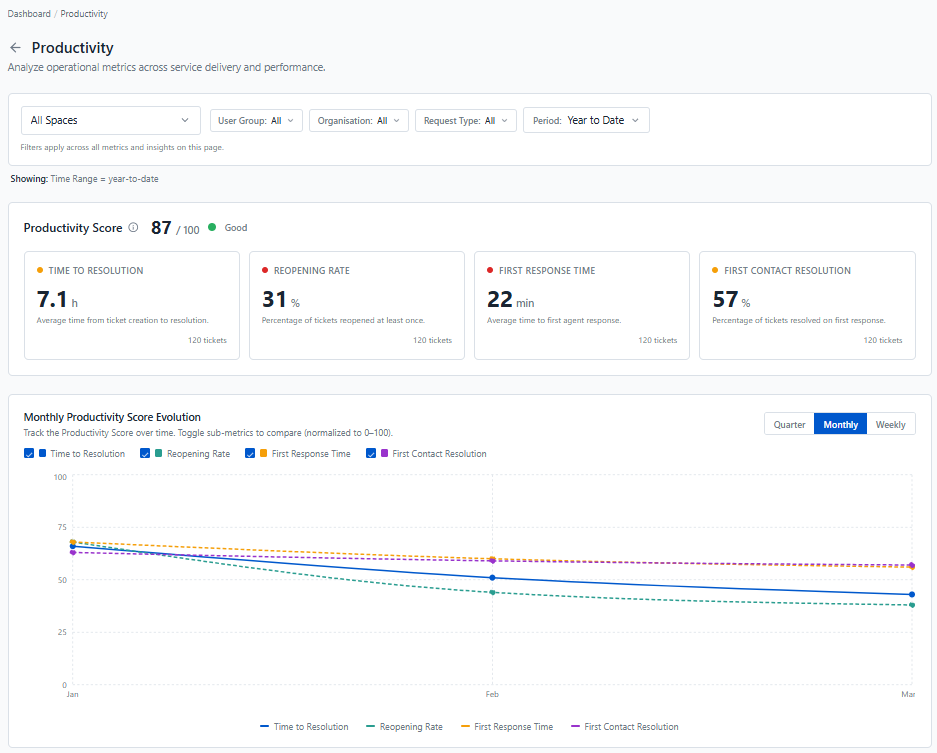
Task: Open the All Spaces dropdown
Action: point(111,120)
